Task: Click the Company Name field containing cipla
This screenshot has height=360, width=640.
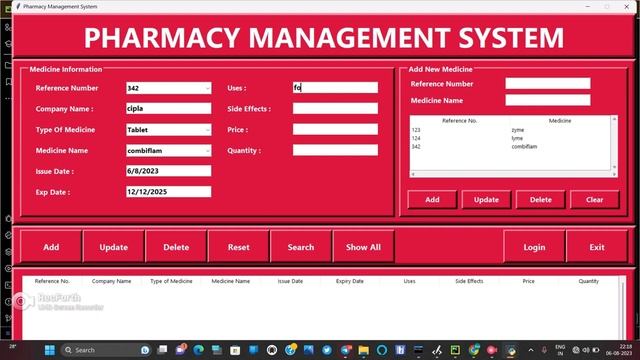Action: [x=169, y=109]
